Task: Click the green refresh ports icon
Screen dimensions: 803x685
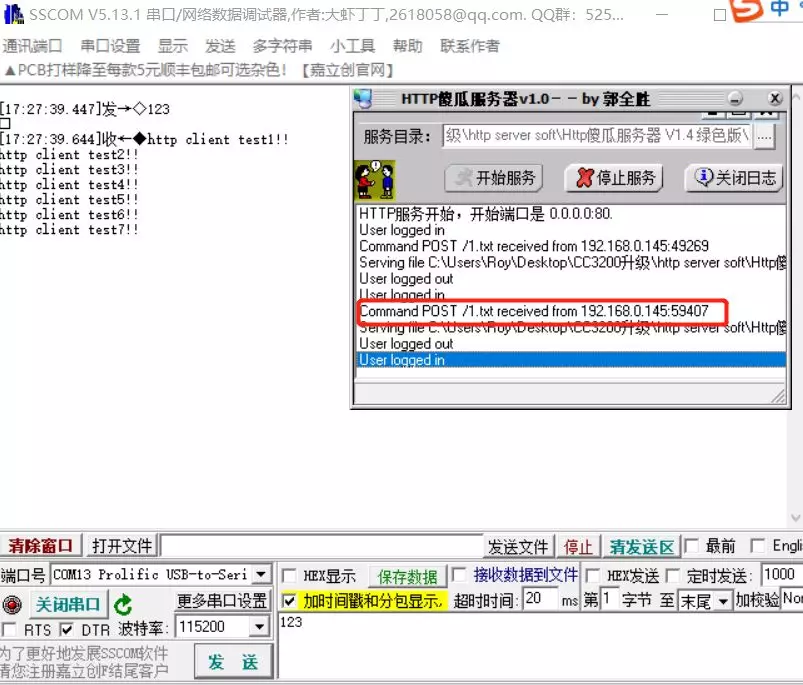Action: point(123,605)
